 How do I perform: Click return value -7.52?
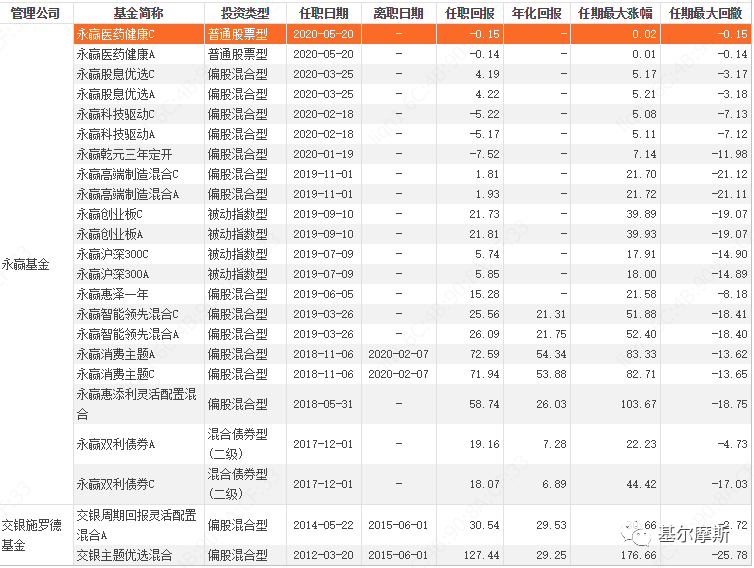pyautogui.click(x=484, y=154)
